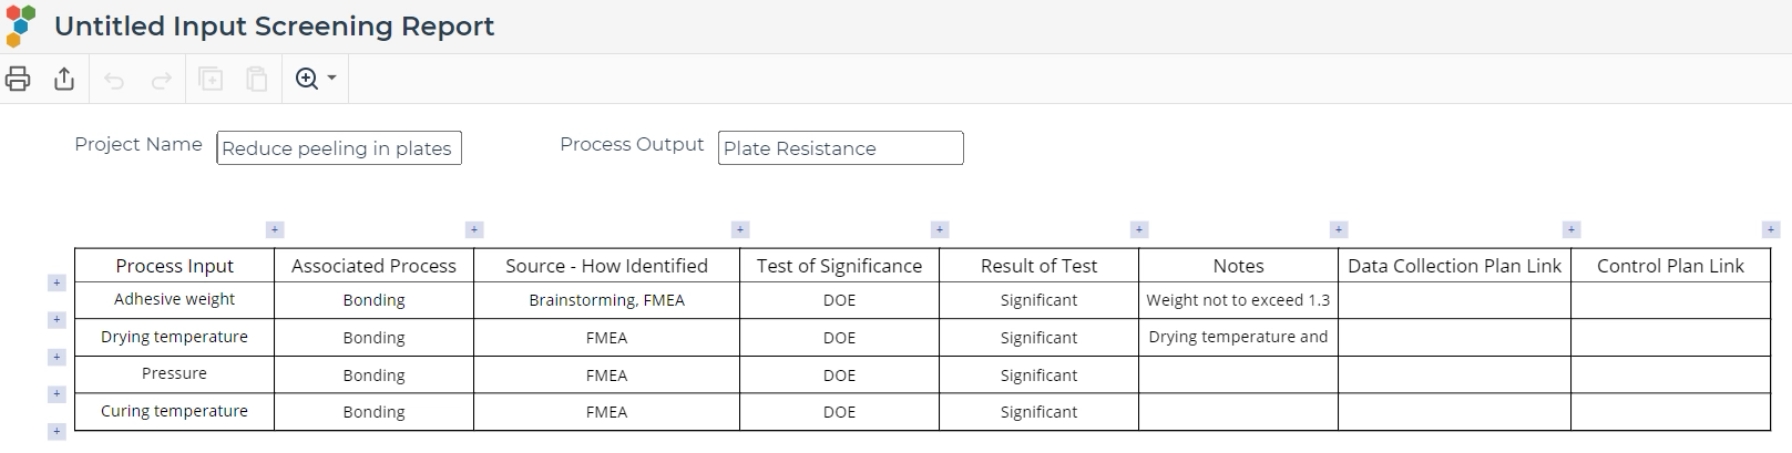This screenshot has width=1792, height=453.
Task: Click the Copy icon in the toolbar
Action: pyautogui.click(x=211, y=79)
